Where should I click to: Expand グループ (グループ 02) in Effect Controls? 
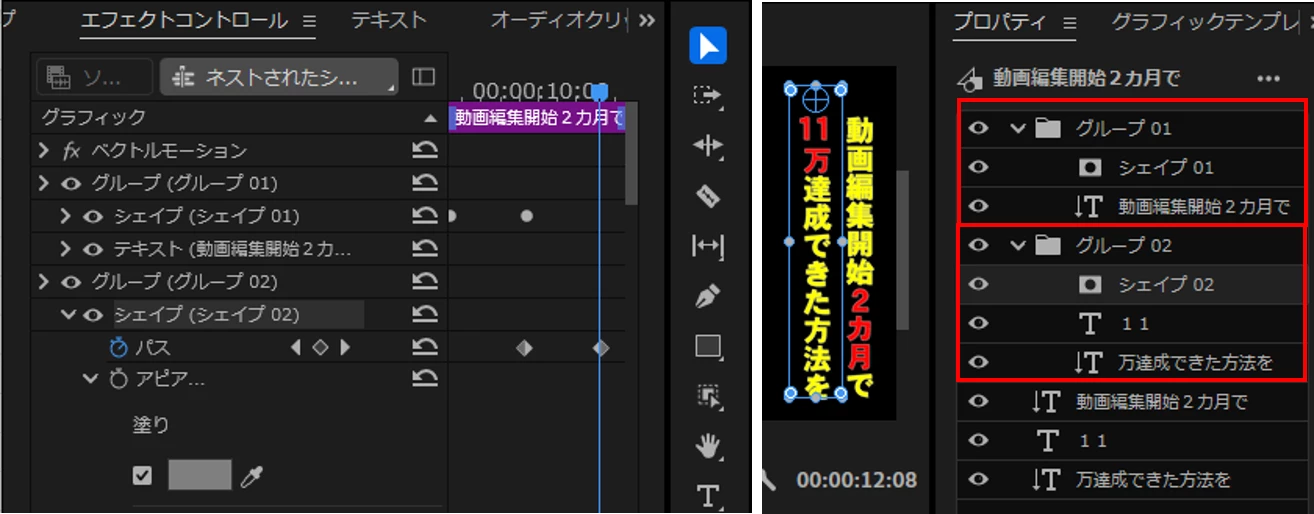tap(43, 282)
